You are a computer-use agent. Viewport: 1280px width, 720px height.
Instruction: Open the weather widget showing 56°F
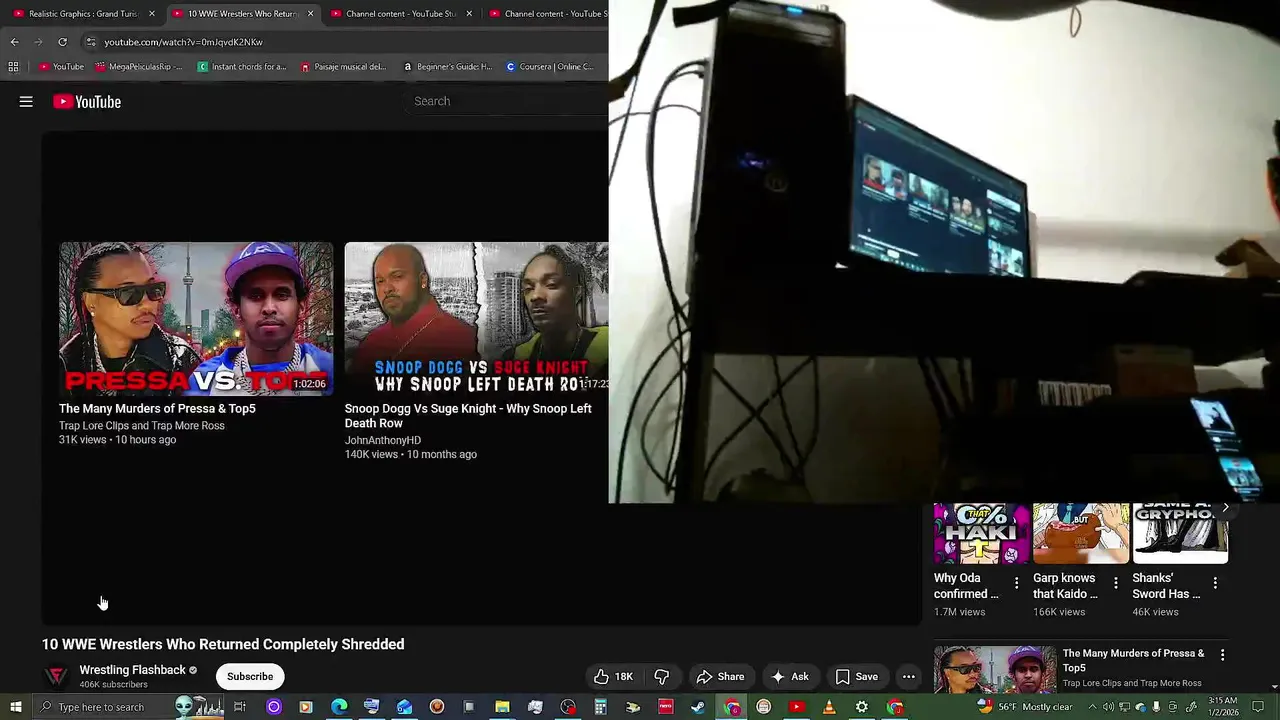(1024, 707)
